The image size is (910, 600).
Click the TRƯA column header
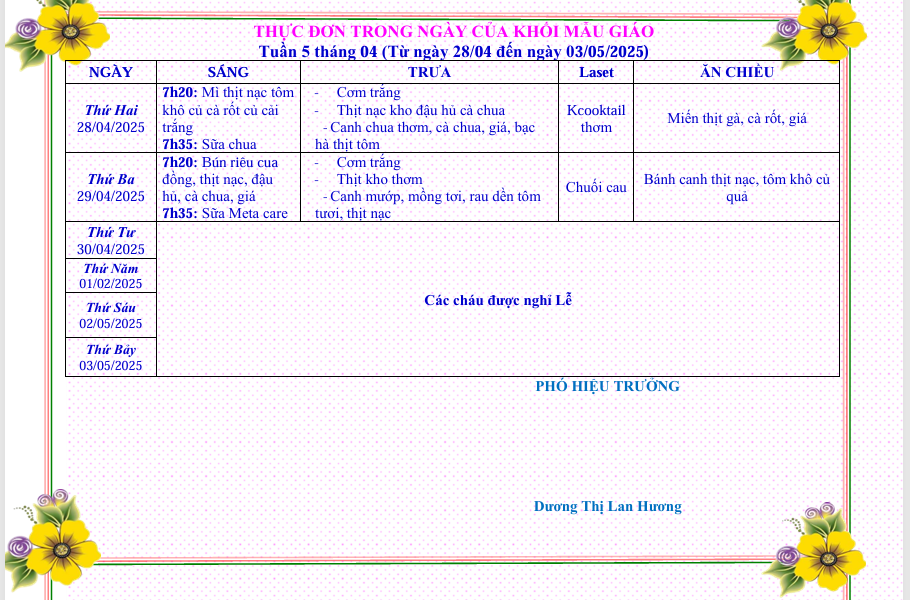429,72
